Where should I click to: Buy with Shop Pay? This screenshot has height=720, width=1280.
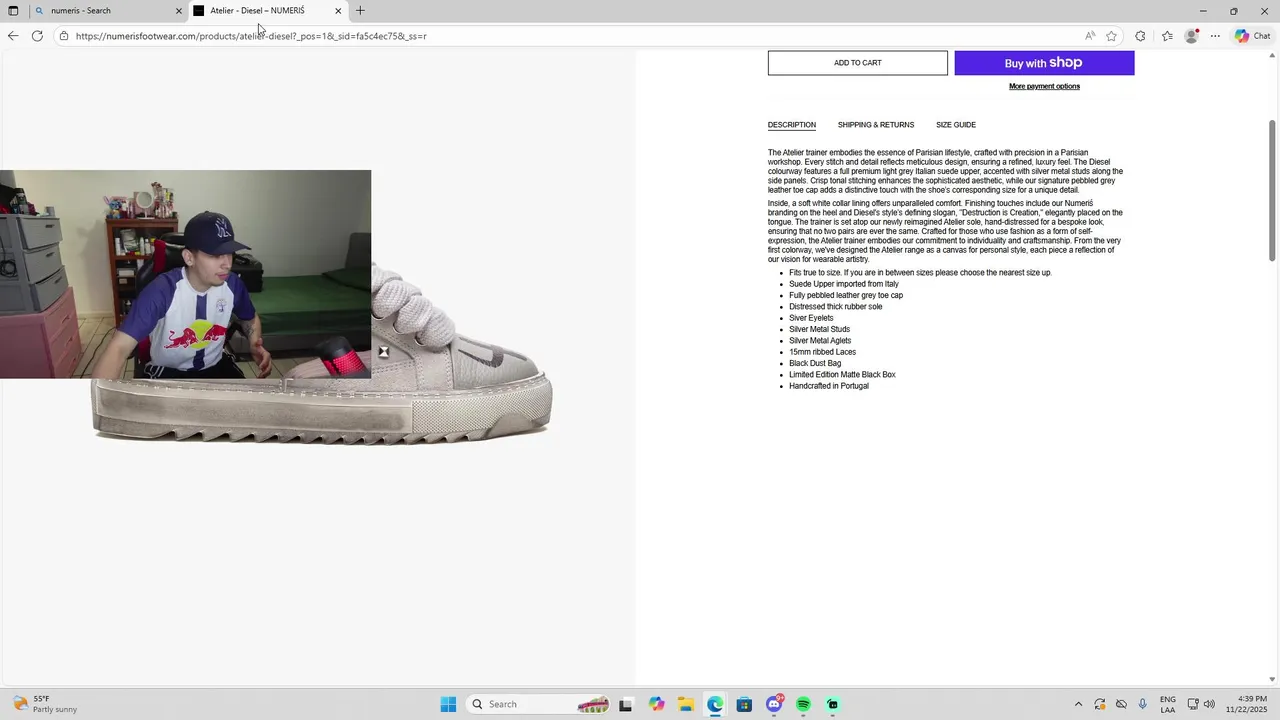pos(1044,63)
